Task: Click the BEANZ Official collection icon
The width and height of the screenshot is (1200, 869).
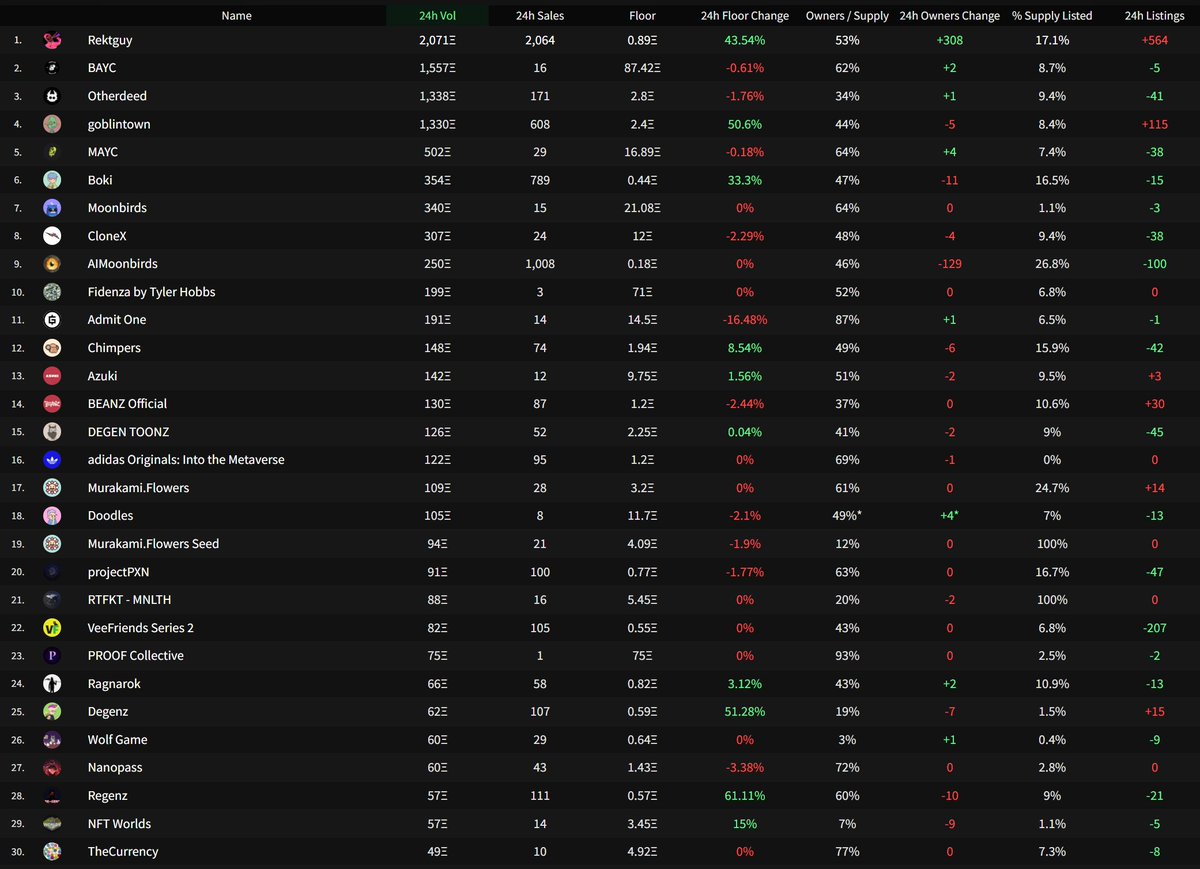Action: pos(52,404)
